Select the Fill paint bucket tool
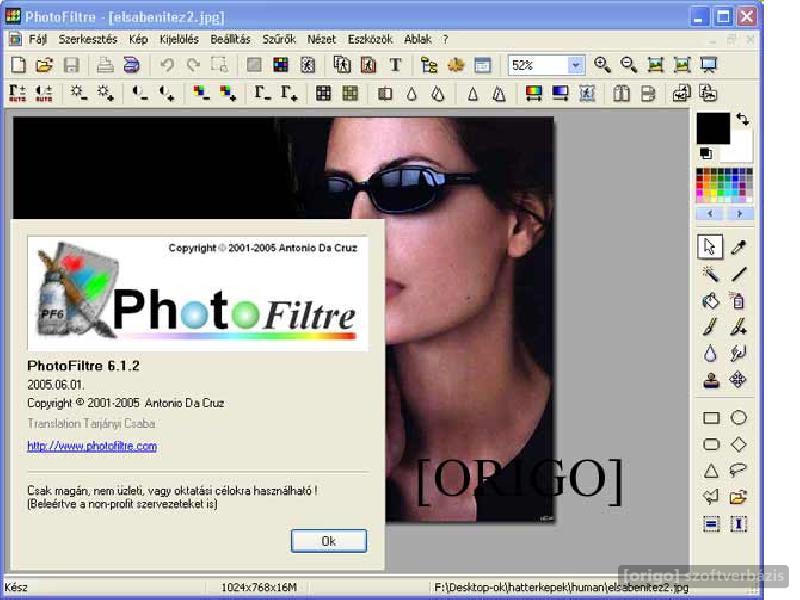Viewport: 800px width, 600px height. click(x=711, y=301)
